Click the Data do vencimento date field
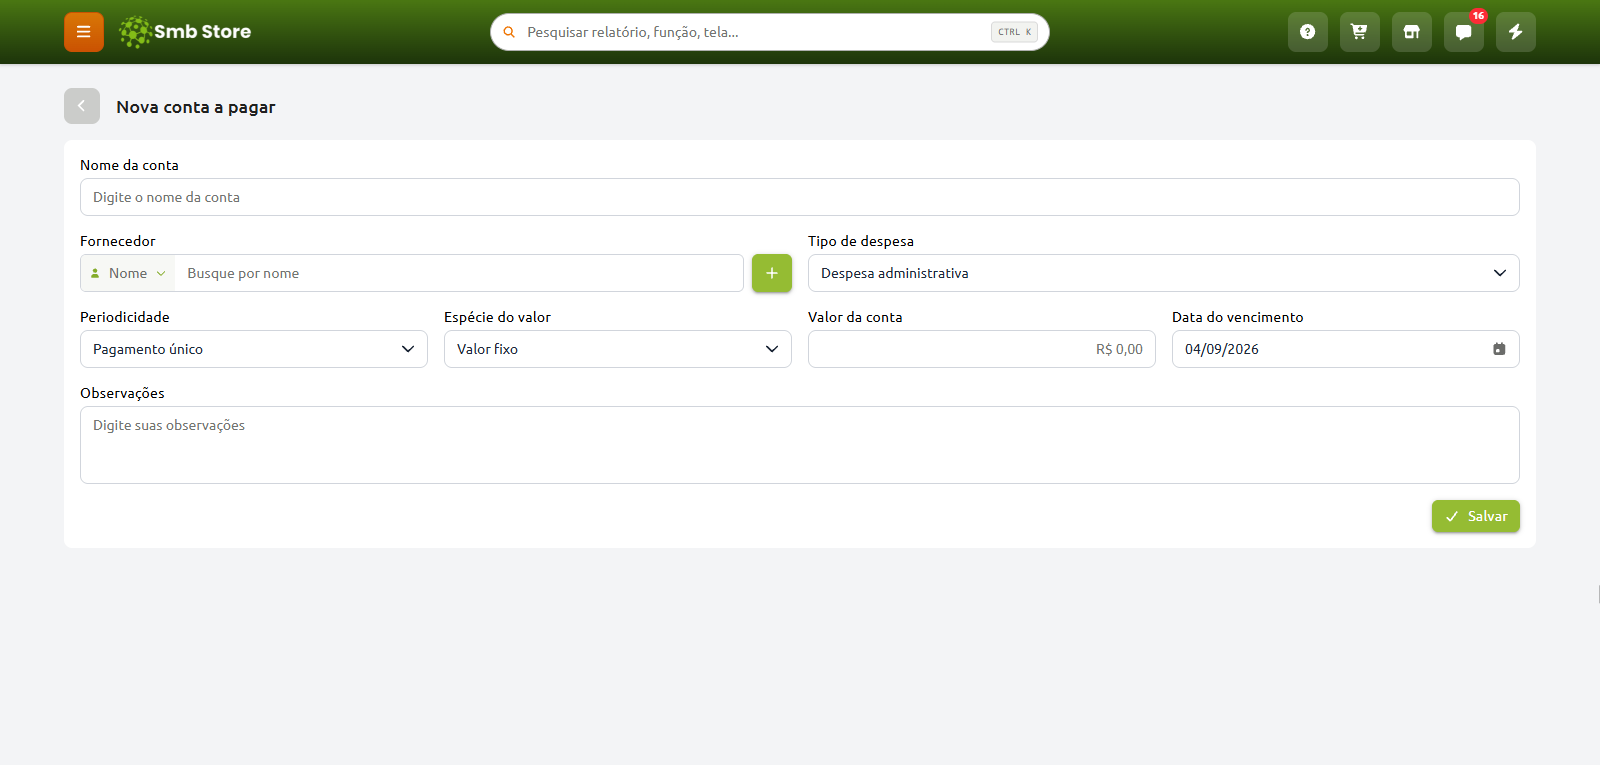 click(x=1346, y=349)
